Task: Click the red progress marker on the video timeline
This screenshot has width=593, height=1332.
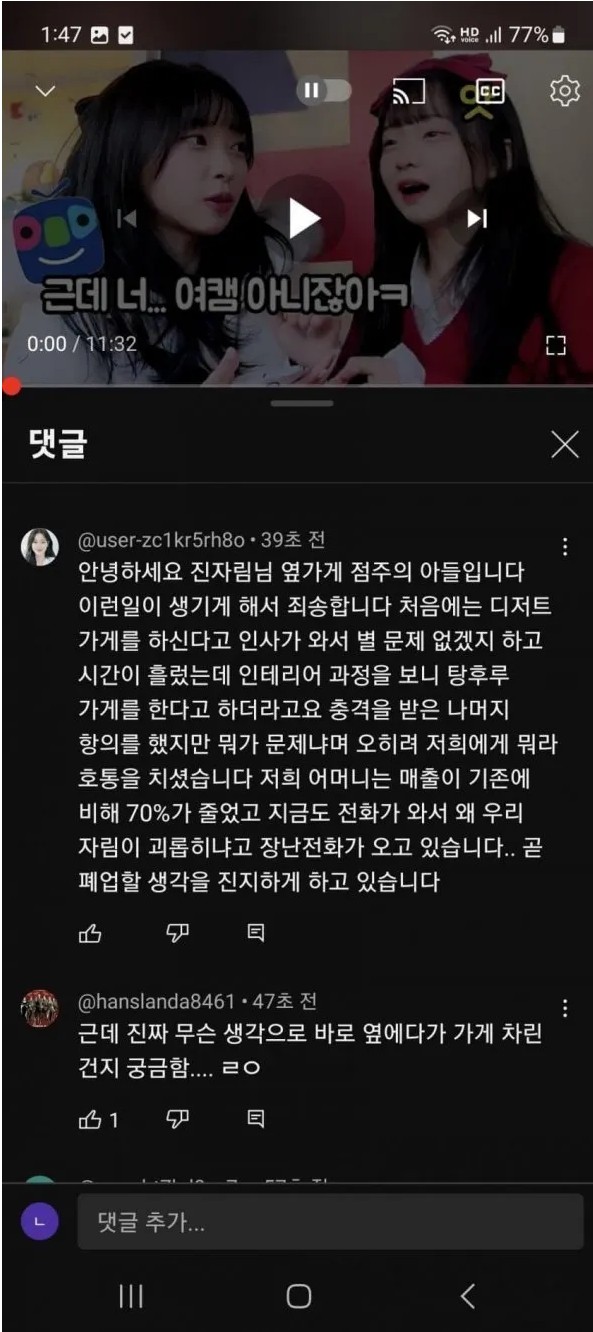Action: pos(11,385)
